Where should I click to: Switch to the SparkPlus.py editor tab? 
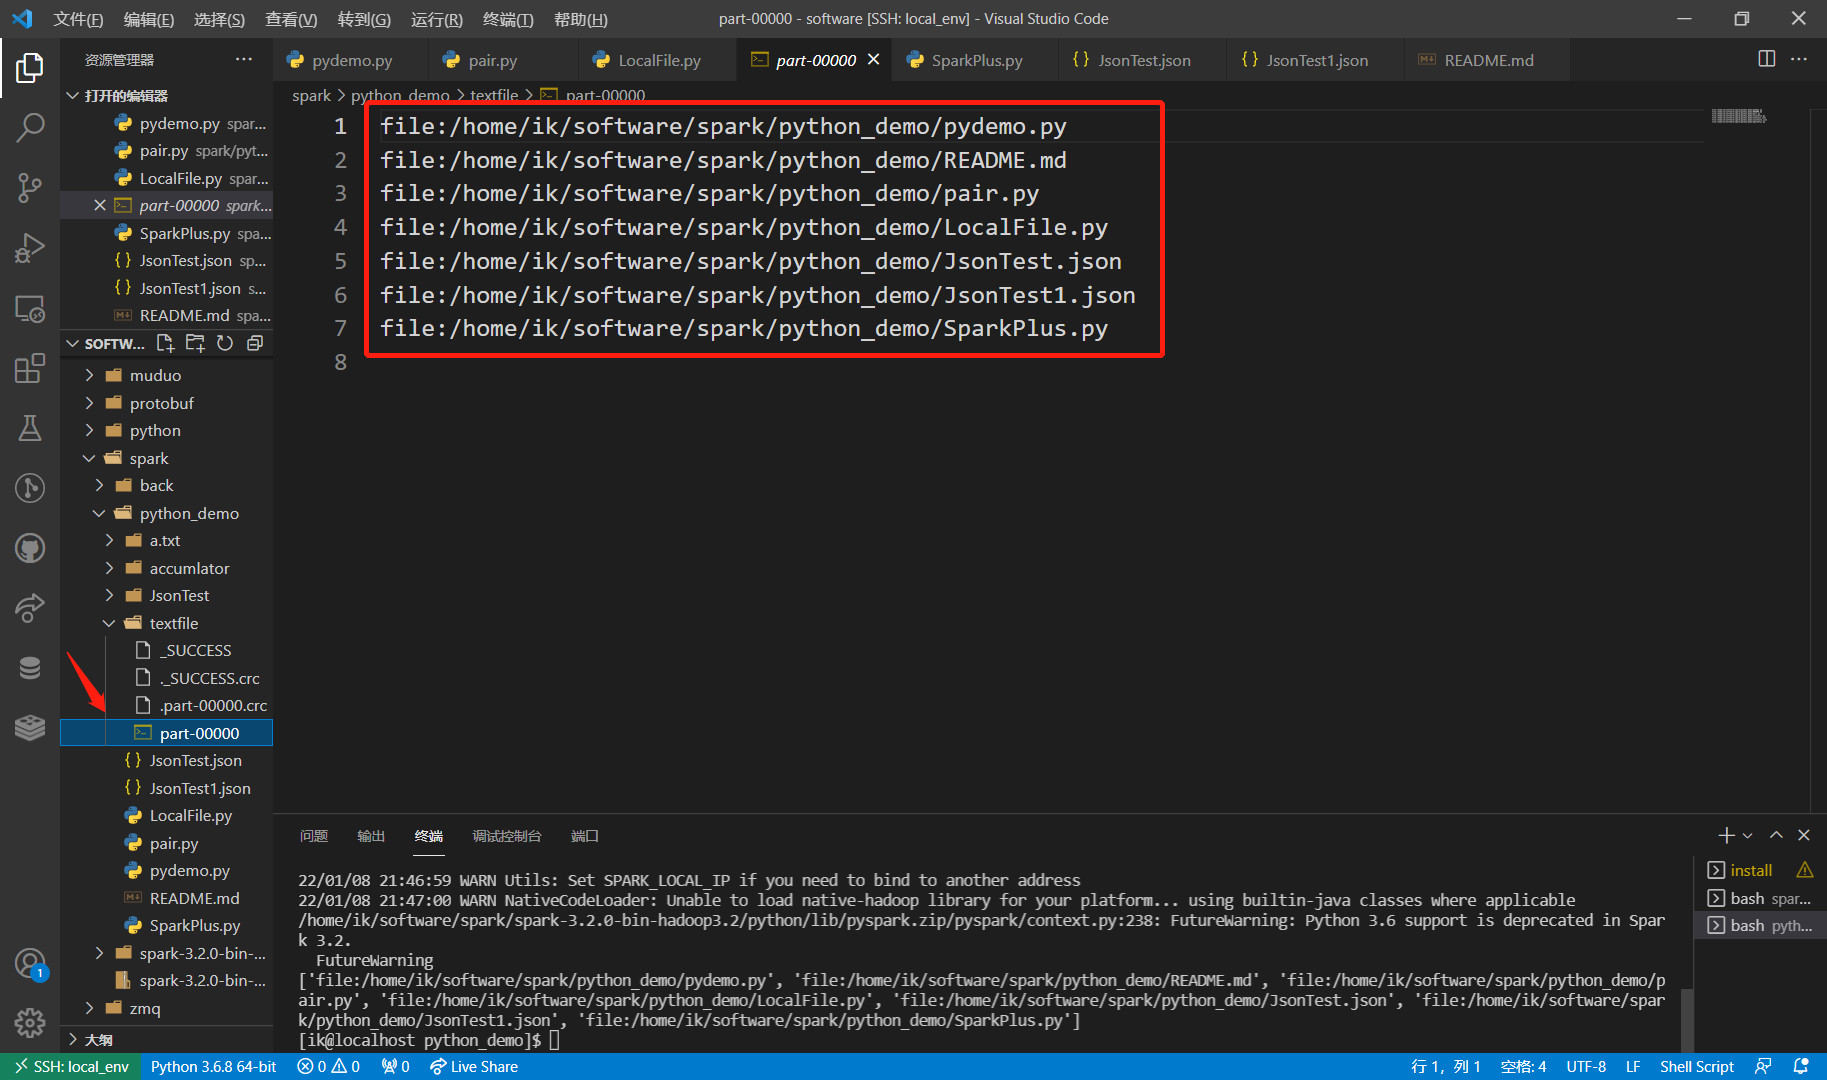click(x=976, y=60)
